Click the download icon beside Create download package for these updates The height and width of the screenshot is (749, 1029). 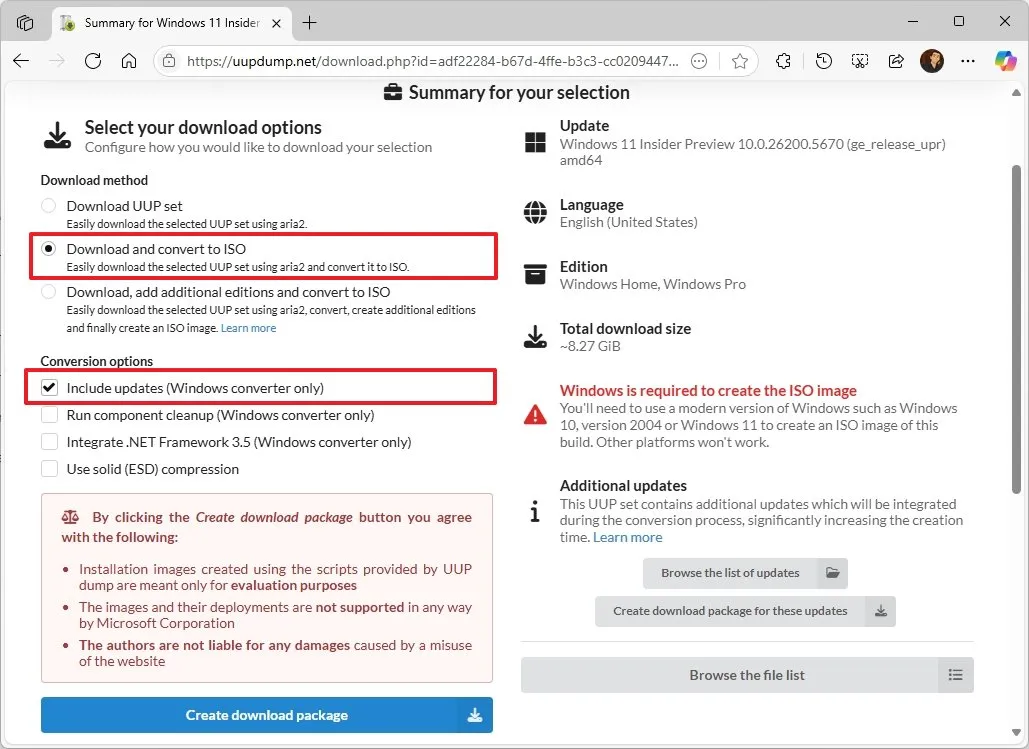pyautogui.click(x=880, y=611)
